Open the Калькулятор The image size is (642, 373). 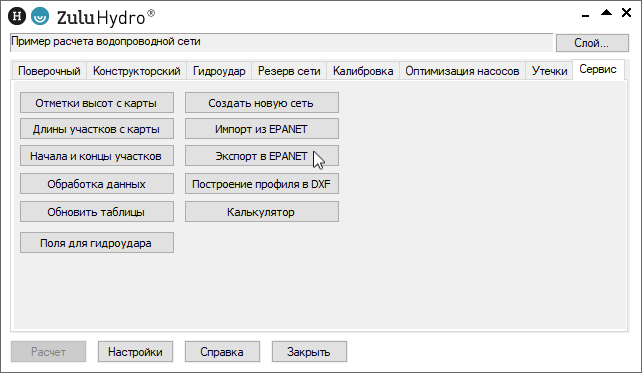262,212
